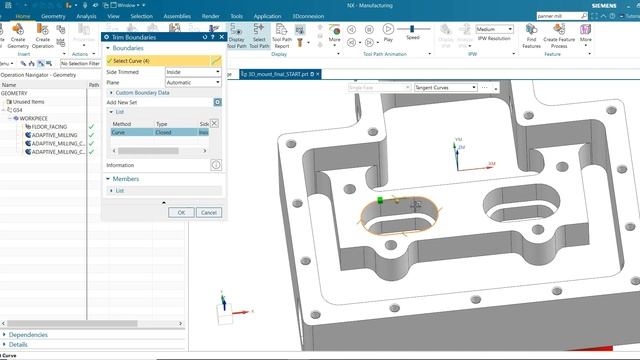The height and width of the screenshot is (360, 640).
Task: Open the Tangent Curves dropdown
Action: (x=446, y=87)
